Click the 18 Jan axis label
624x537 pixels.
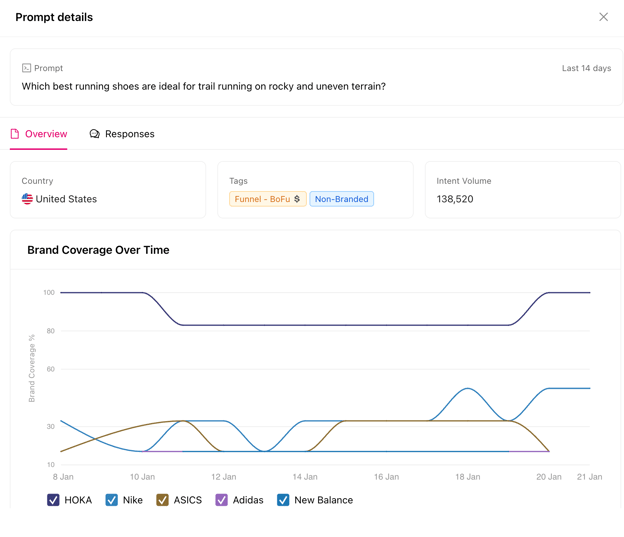pos(467,477)
